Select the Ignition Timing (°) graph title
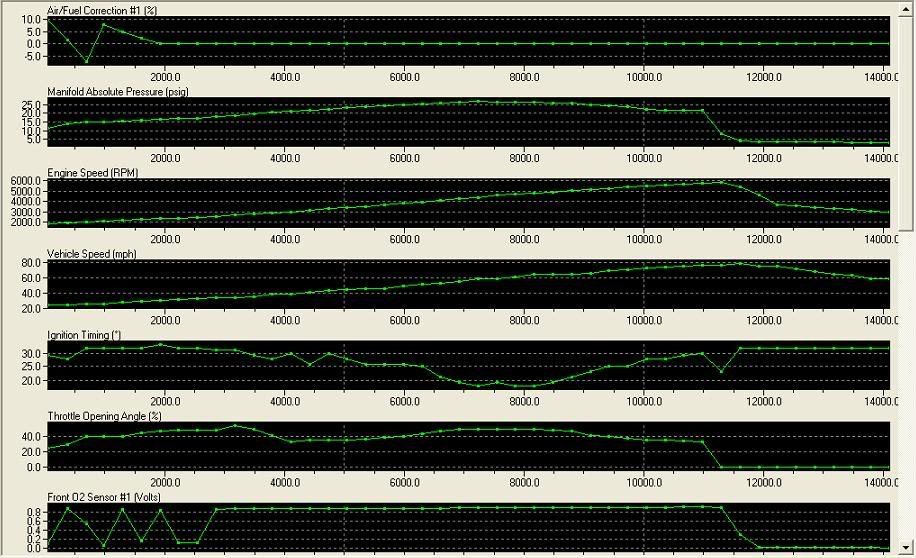916x558 pixels. point(84,335)
